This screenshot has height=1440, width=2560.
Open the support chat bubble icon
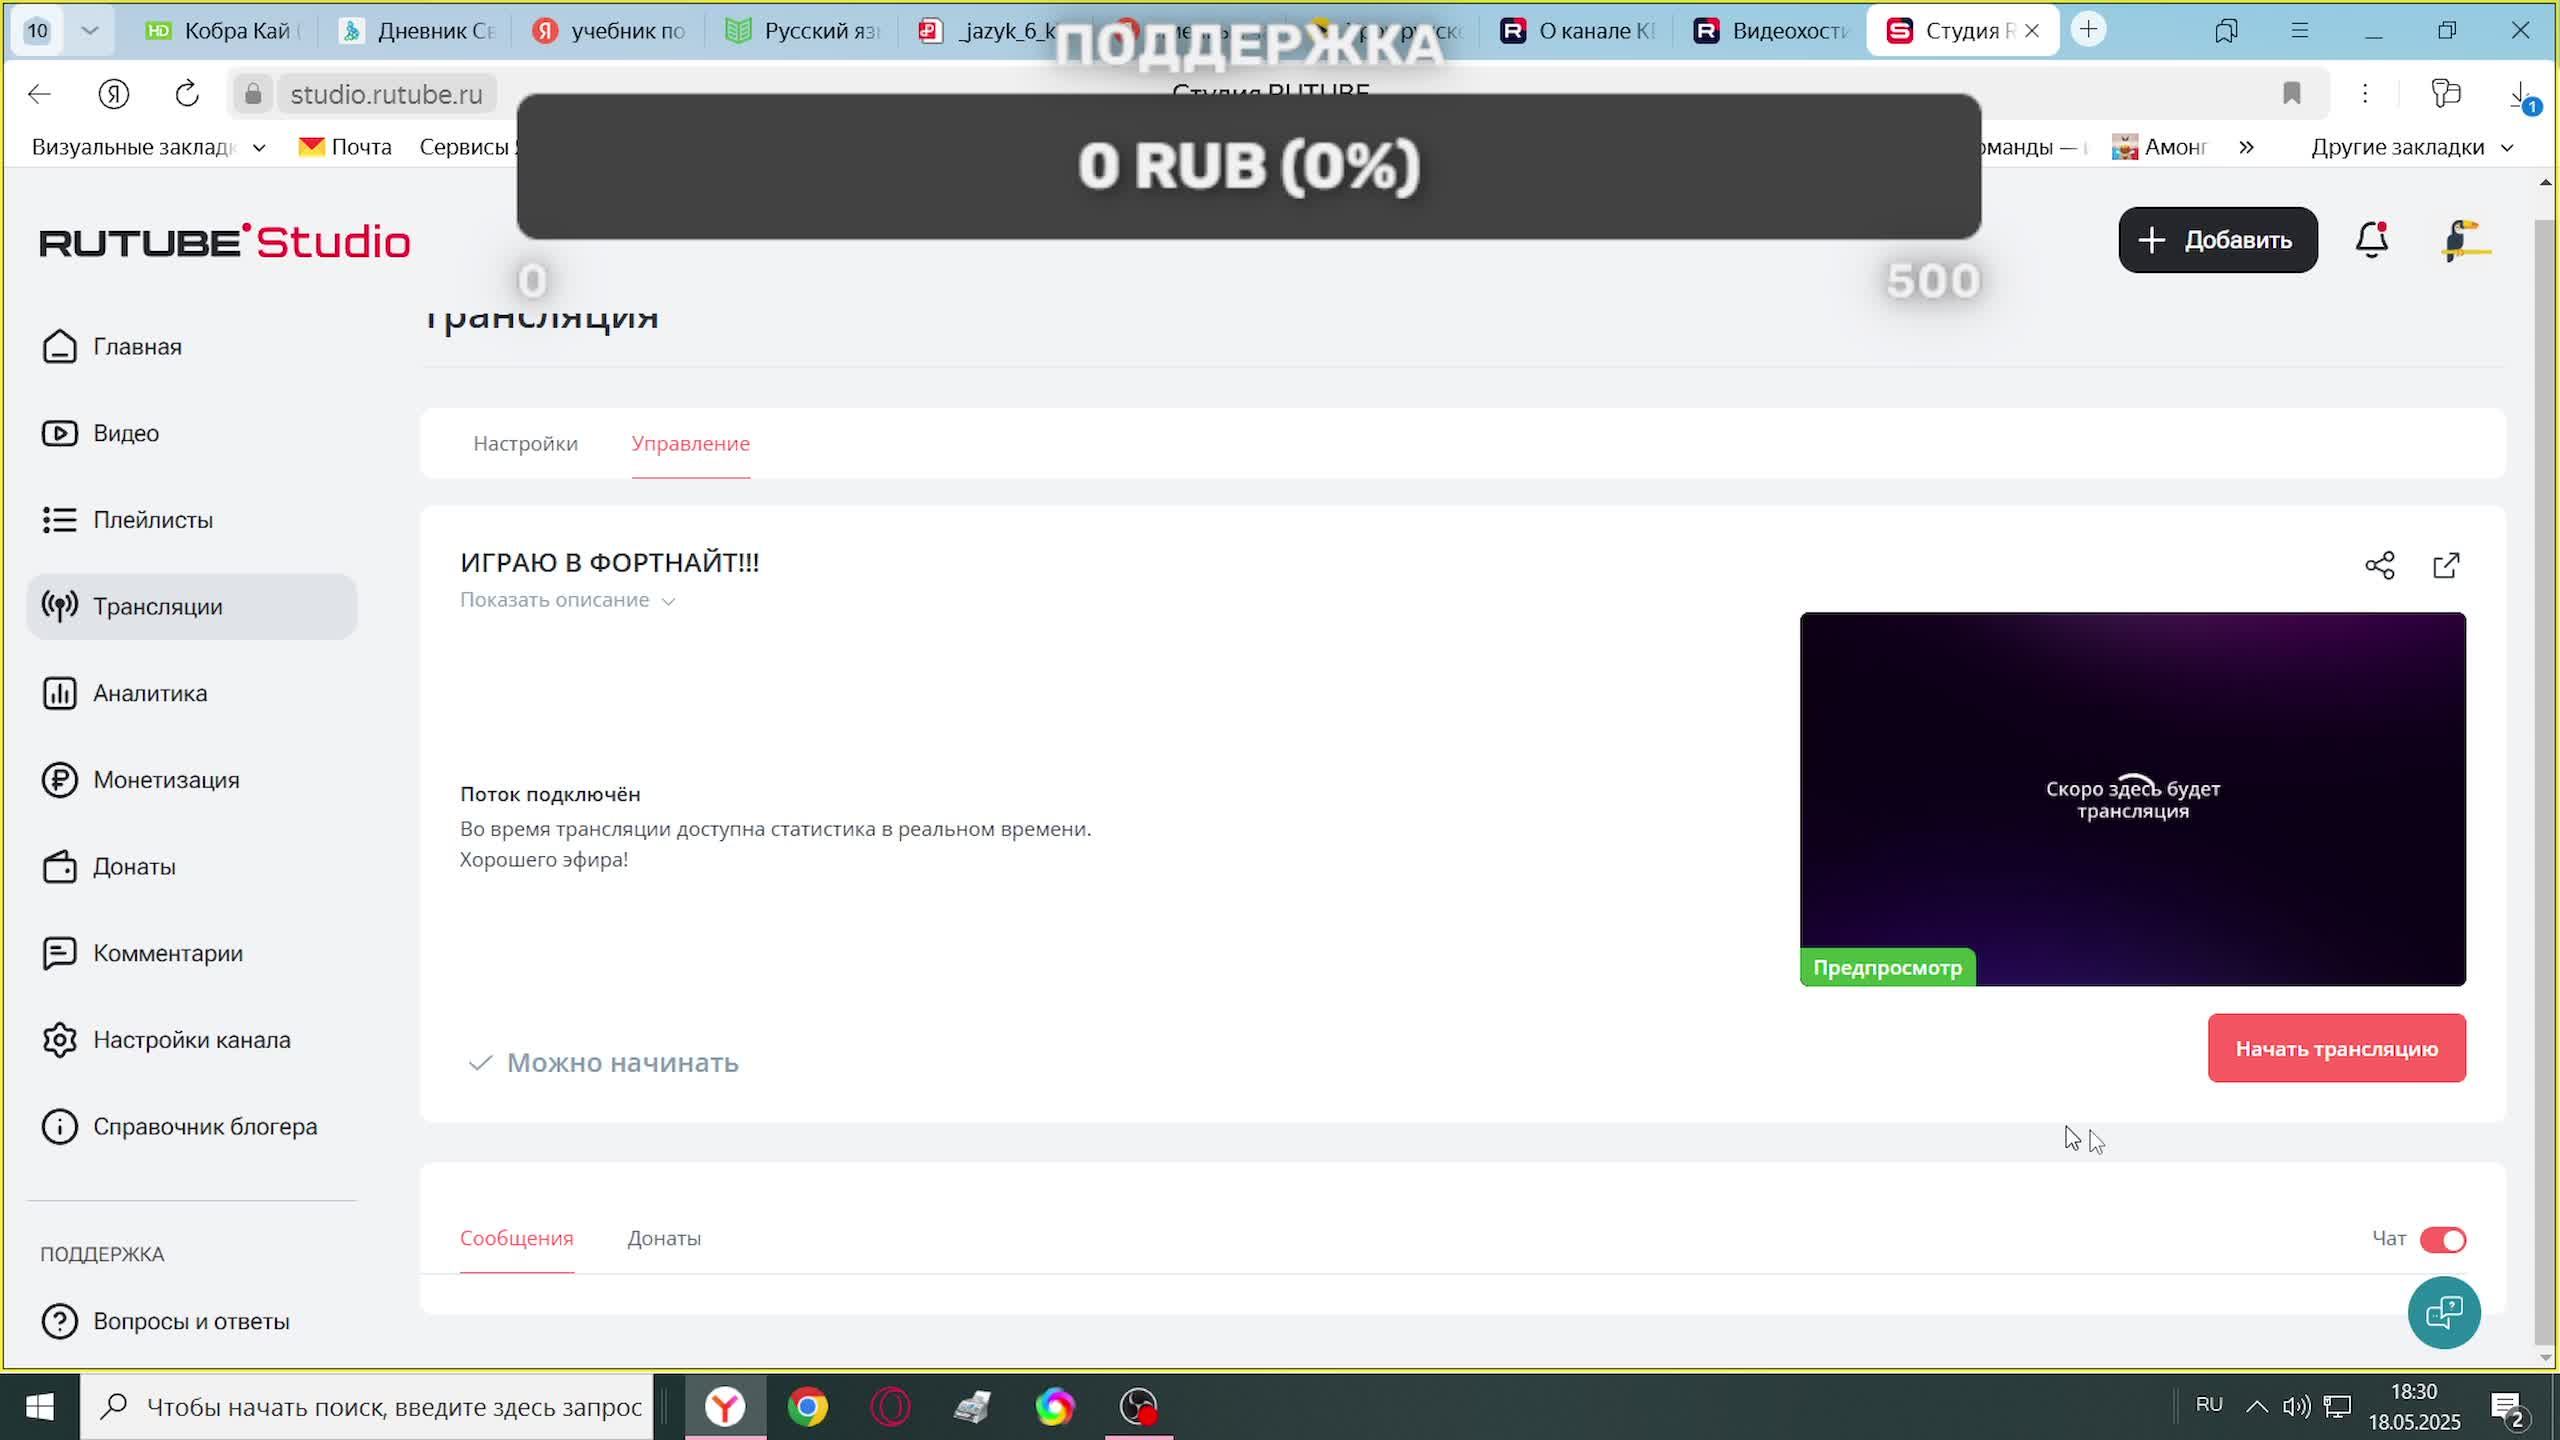coord(2443,1312)
